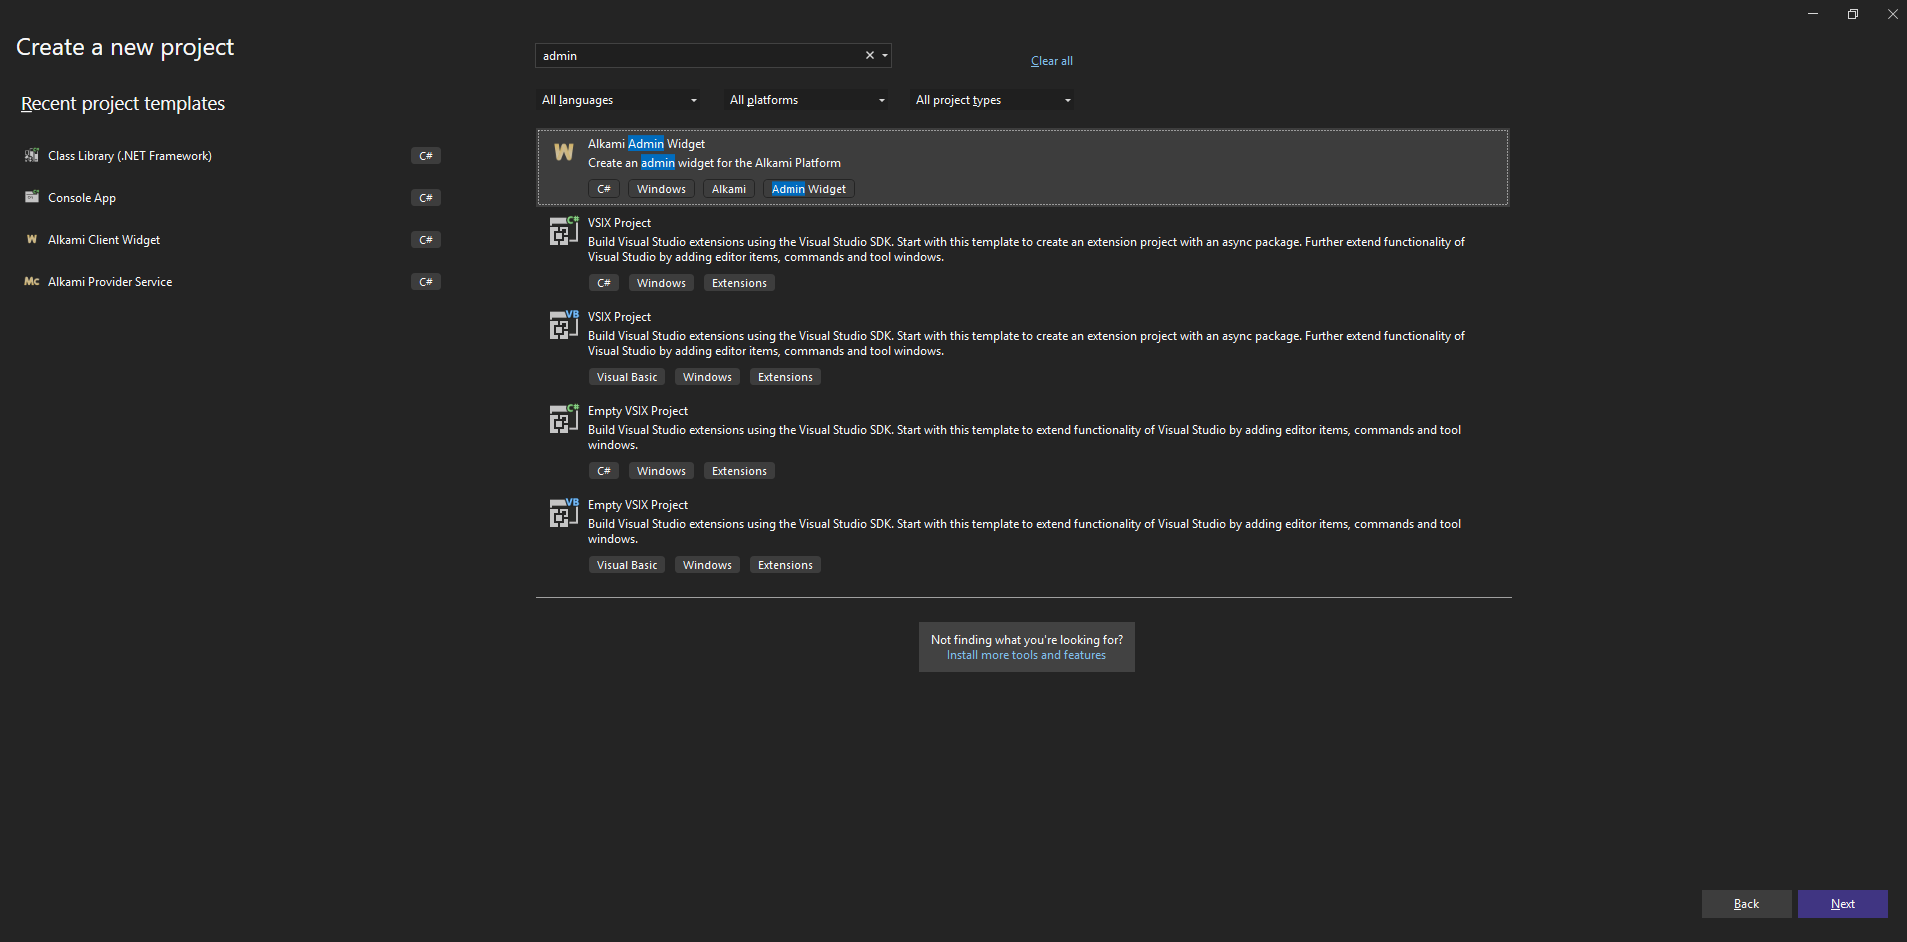Minimize the dialog window
The height and width of the screenshot is (942, 1907).
click(x=1812, y=14)
